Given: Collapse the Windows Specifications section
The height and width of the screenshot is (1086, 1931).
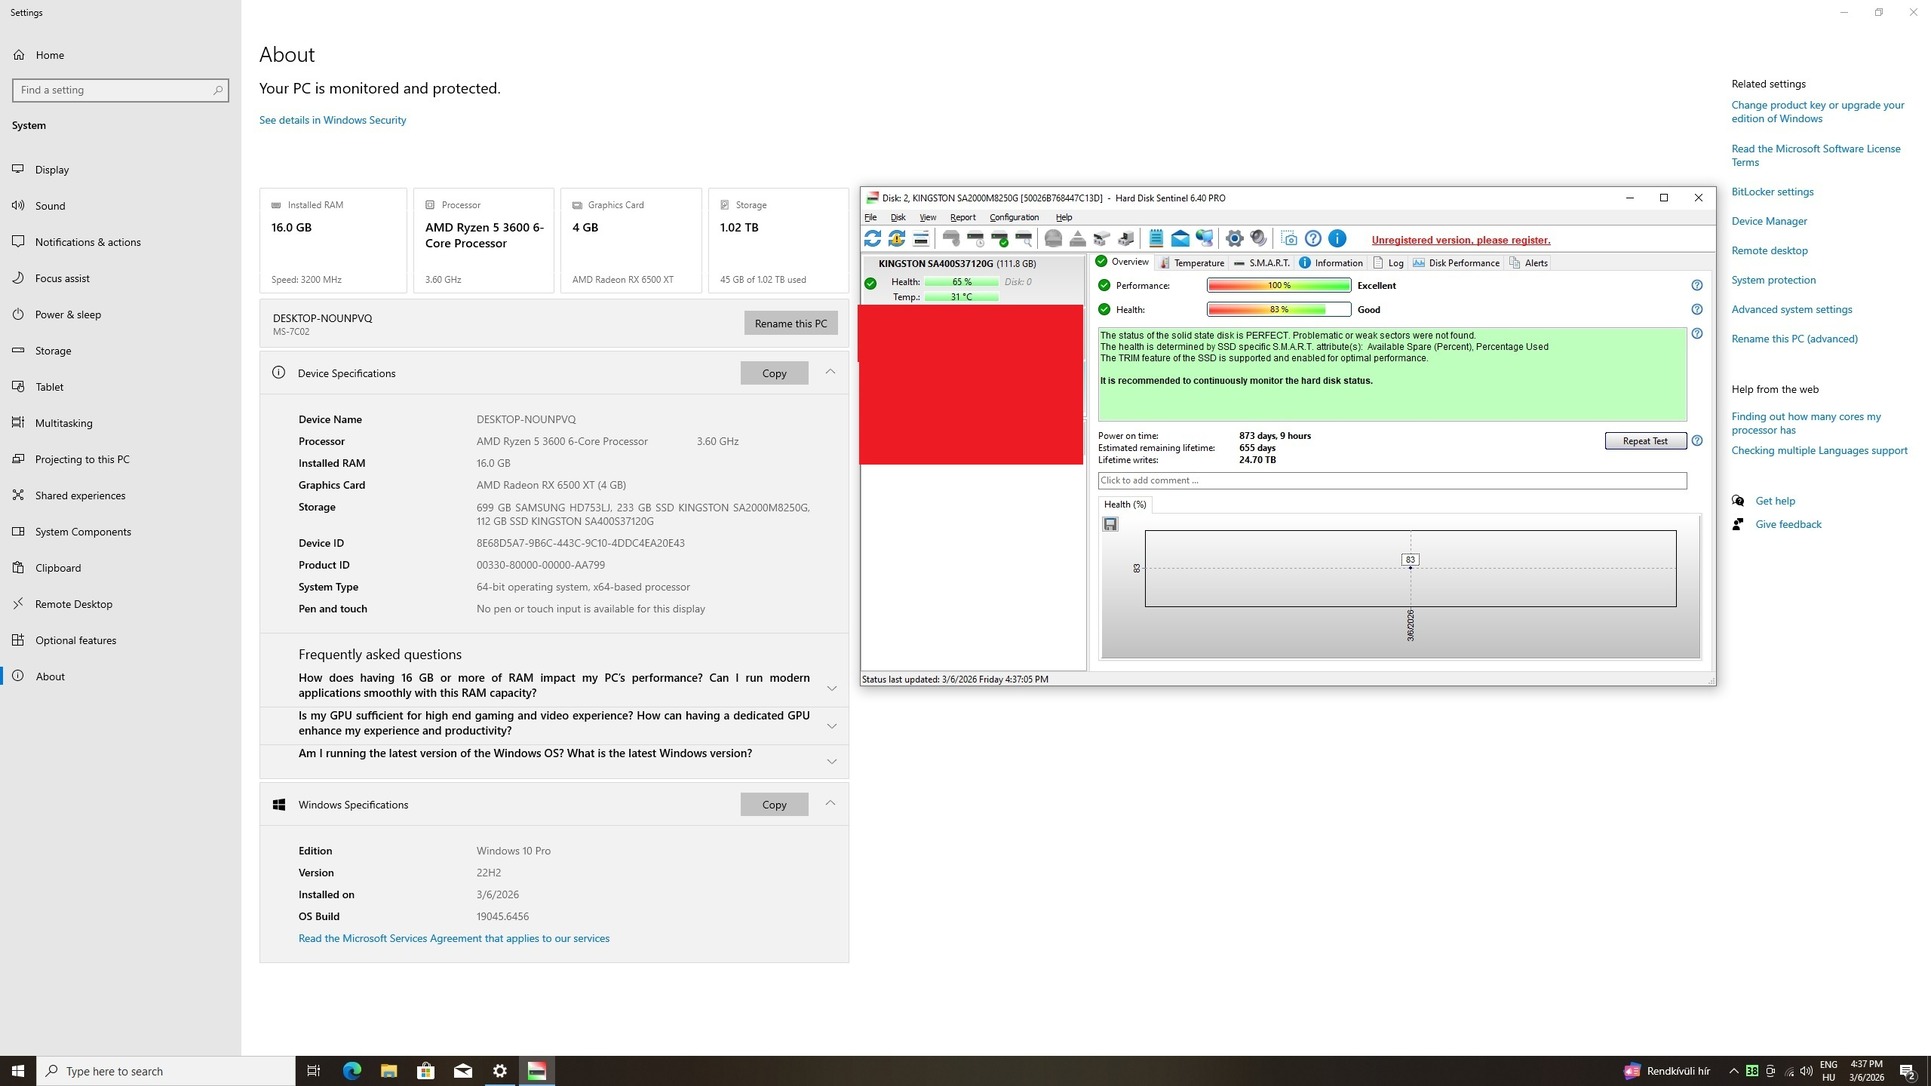Looking at the screenshot, I should coord(830,804).
